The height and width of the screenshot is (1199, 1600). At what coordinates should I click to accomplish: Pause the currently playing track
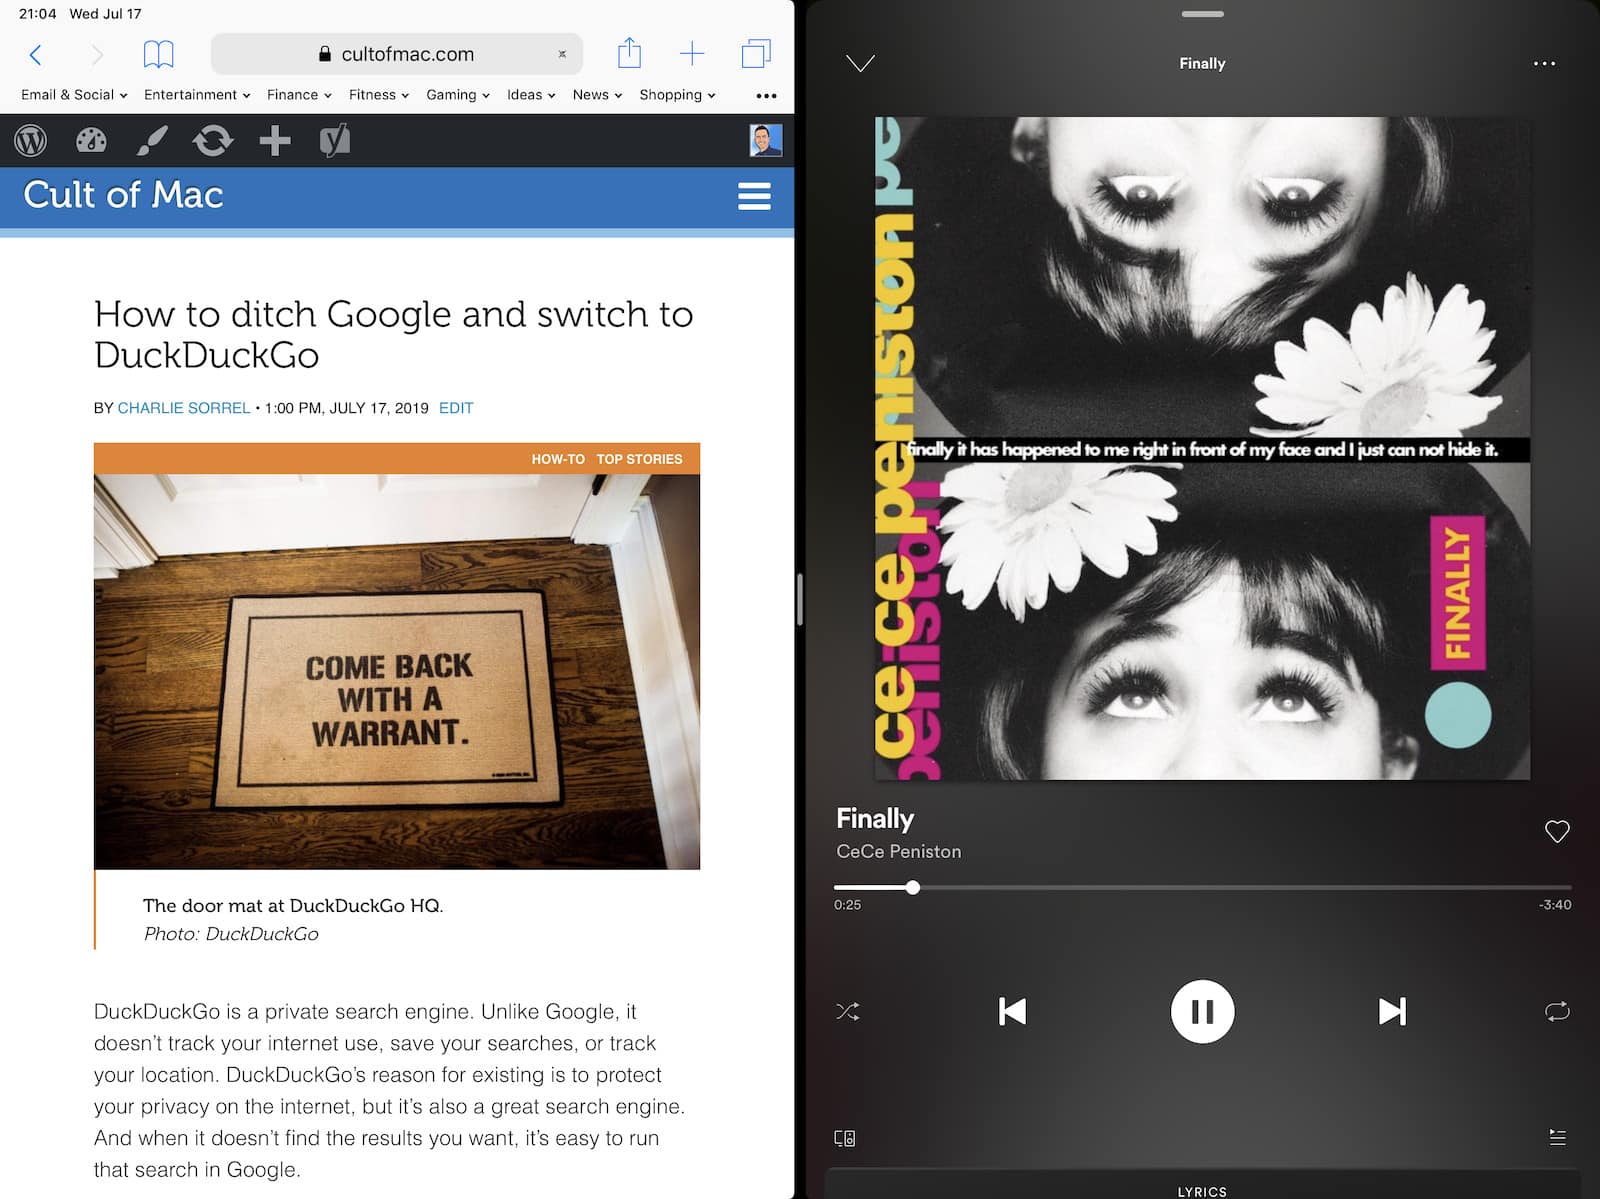(1202, 1012)
